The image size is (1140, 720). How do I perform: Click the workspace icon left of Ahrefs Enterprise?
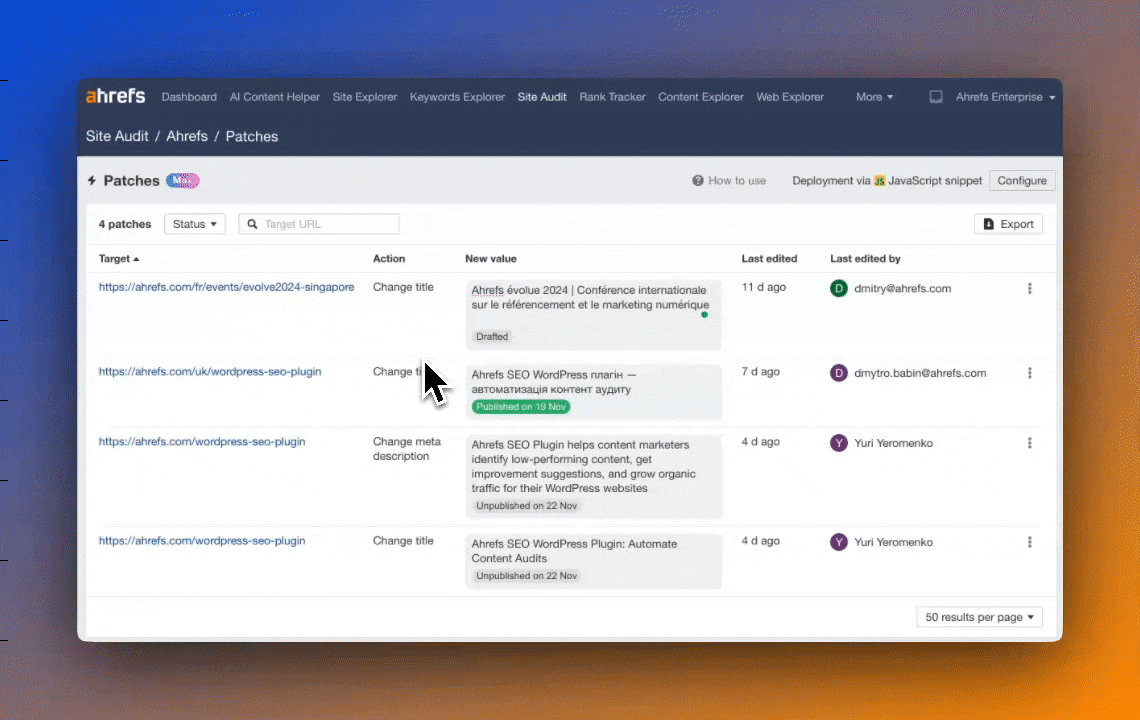935,97
